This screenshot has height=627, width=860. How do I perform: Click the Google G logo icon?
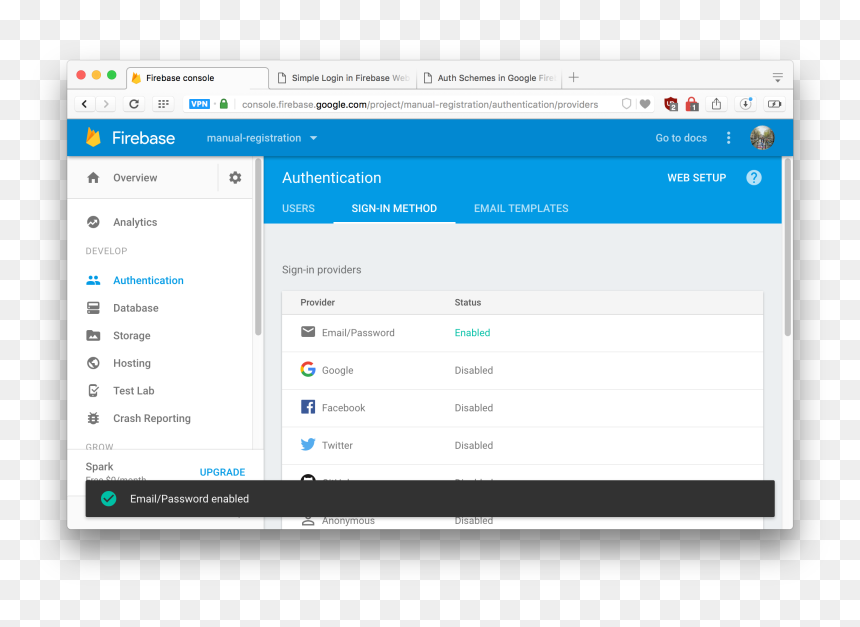[x=308, y=369]
